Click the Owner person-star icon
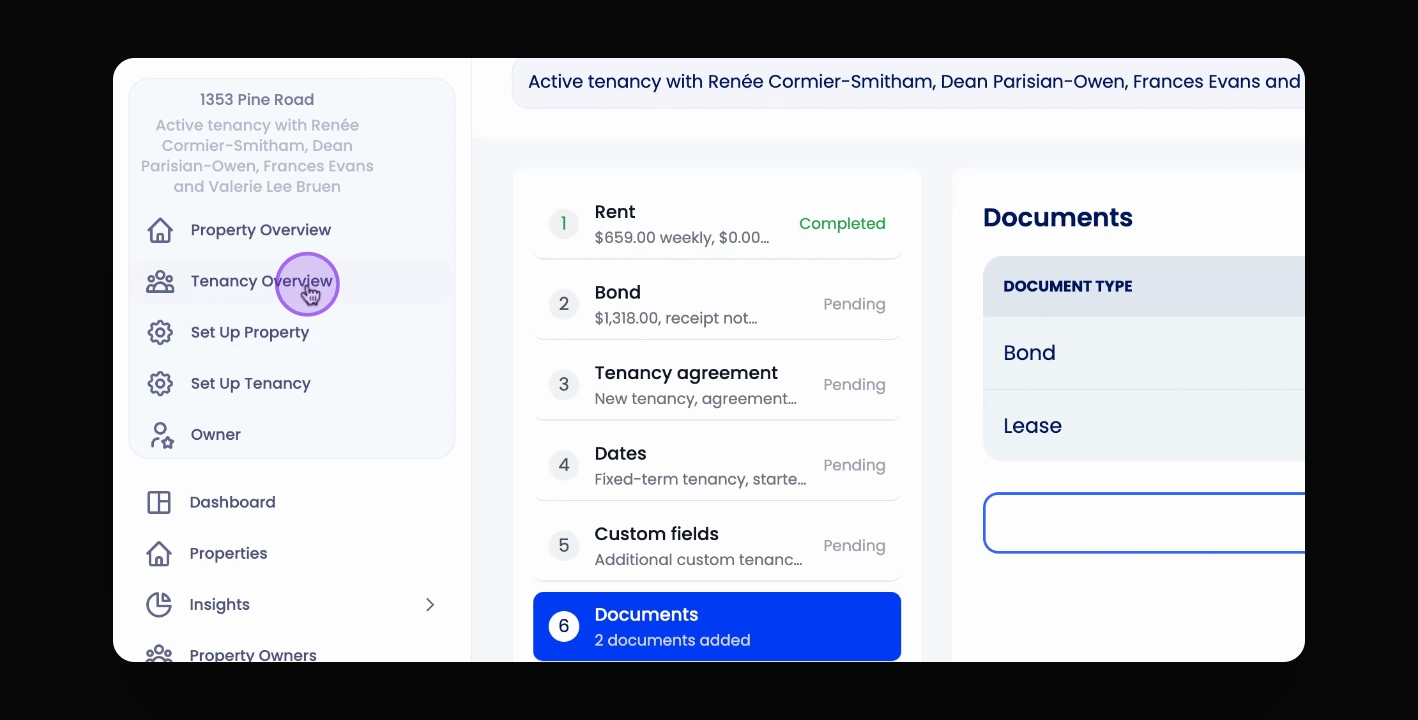Screen dimensions: 1418x720 161,435
